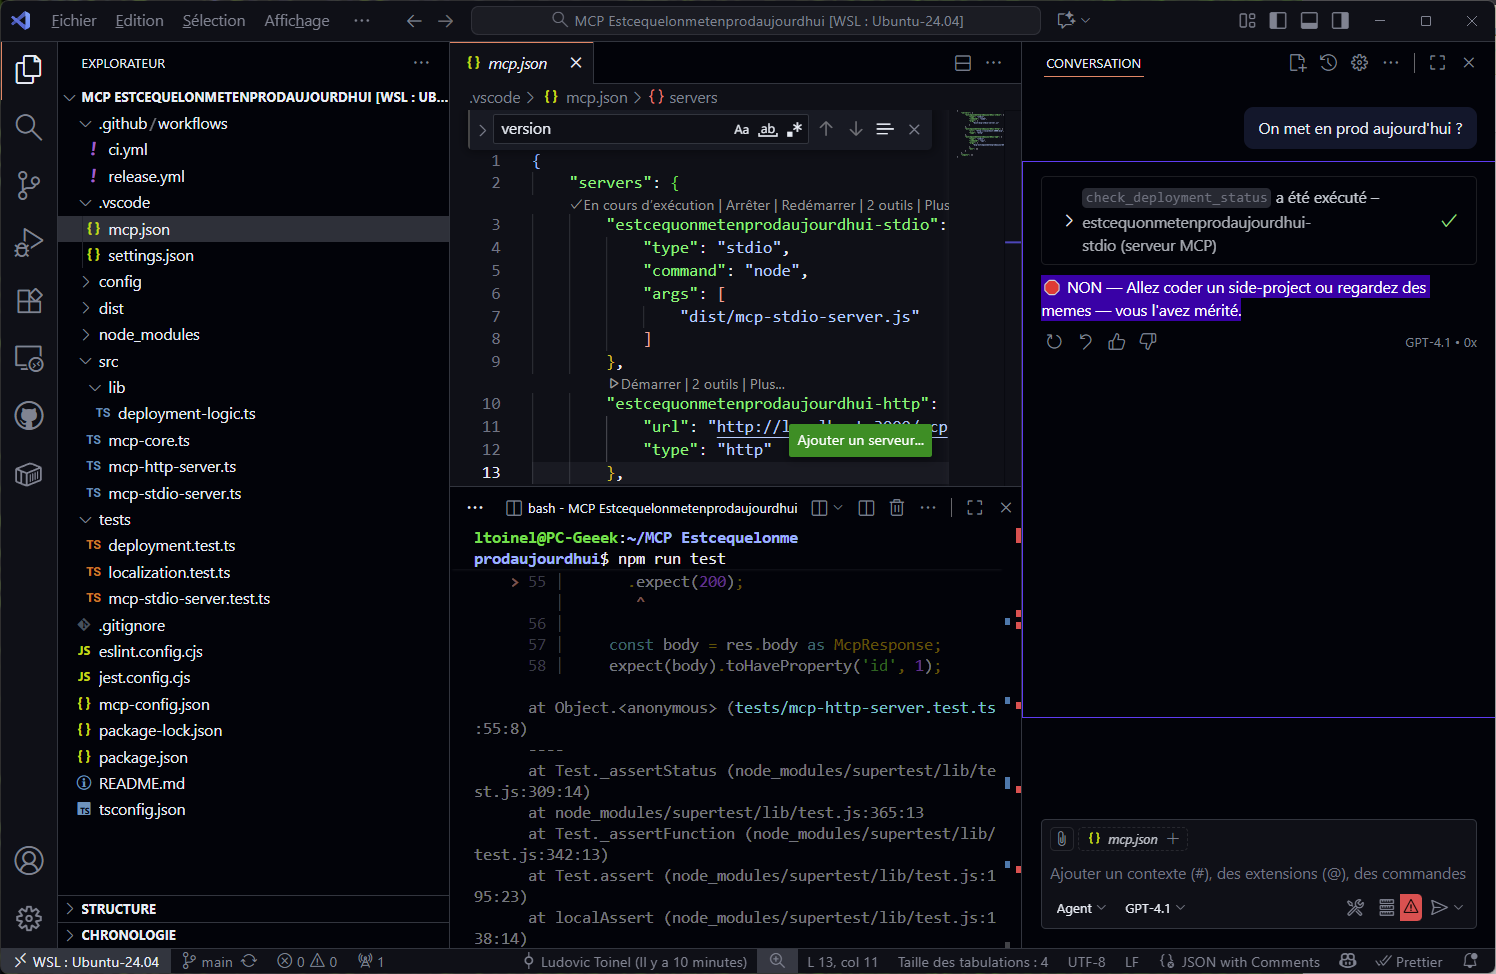The height and width of the screenshot is (974, 1496).
Task: Expand the node_modules folder
Action: 149,335
